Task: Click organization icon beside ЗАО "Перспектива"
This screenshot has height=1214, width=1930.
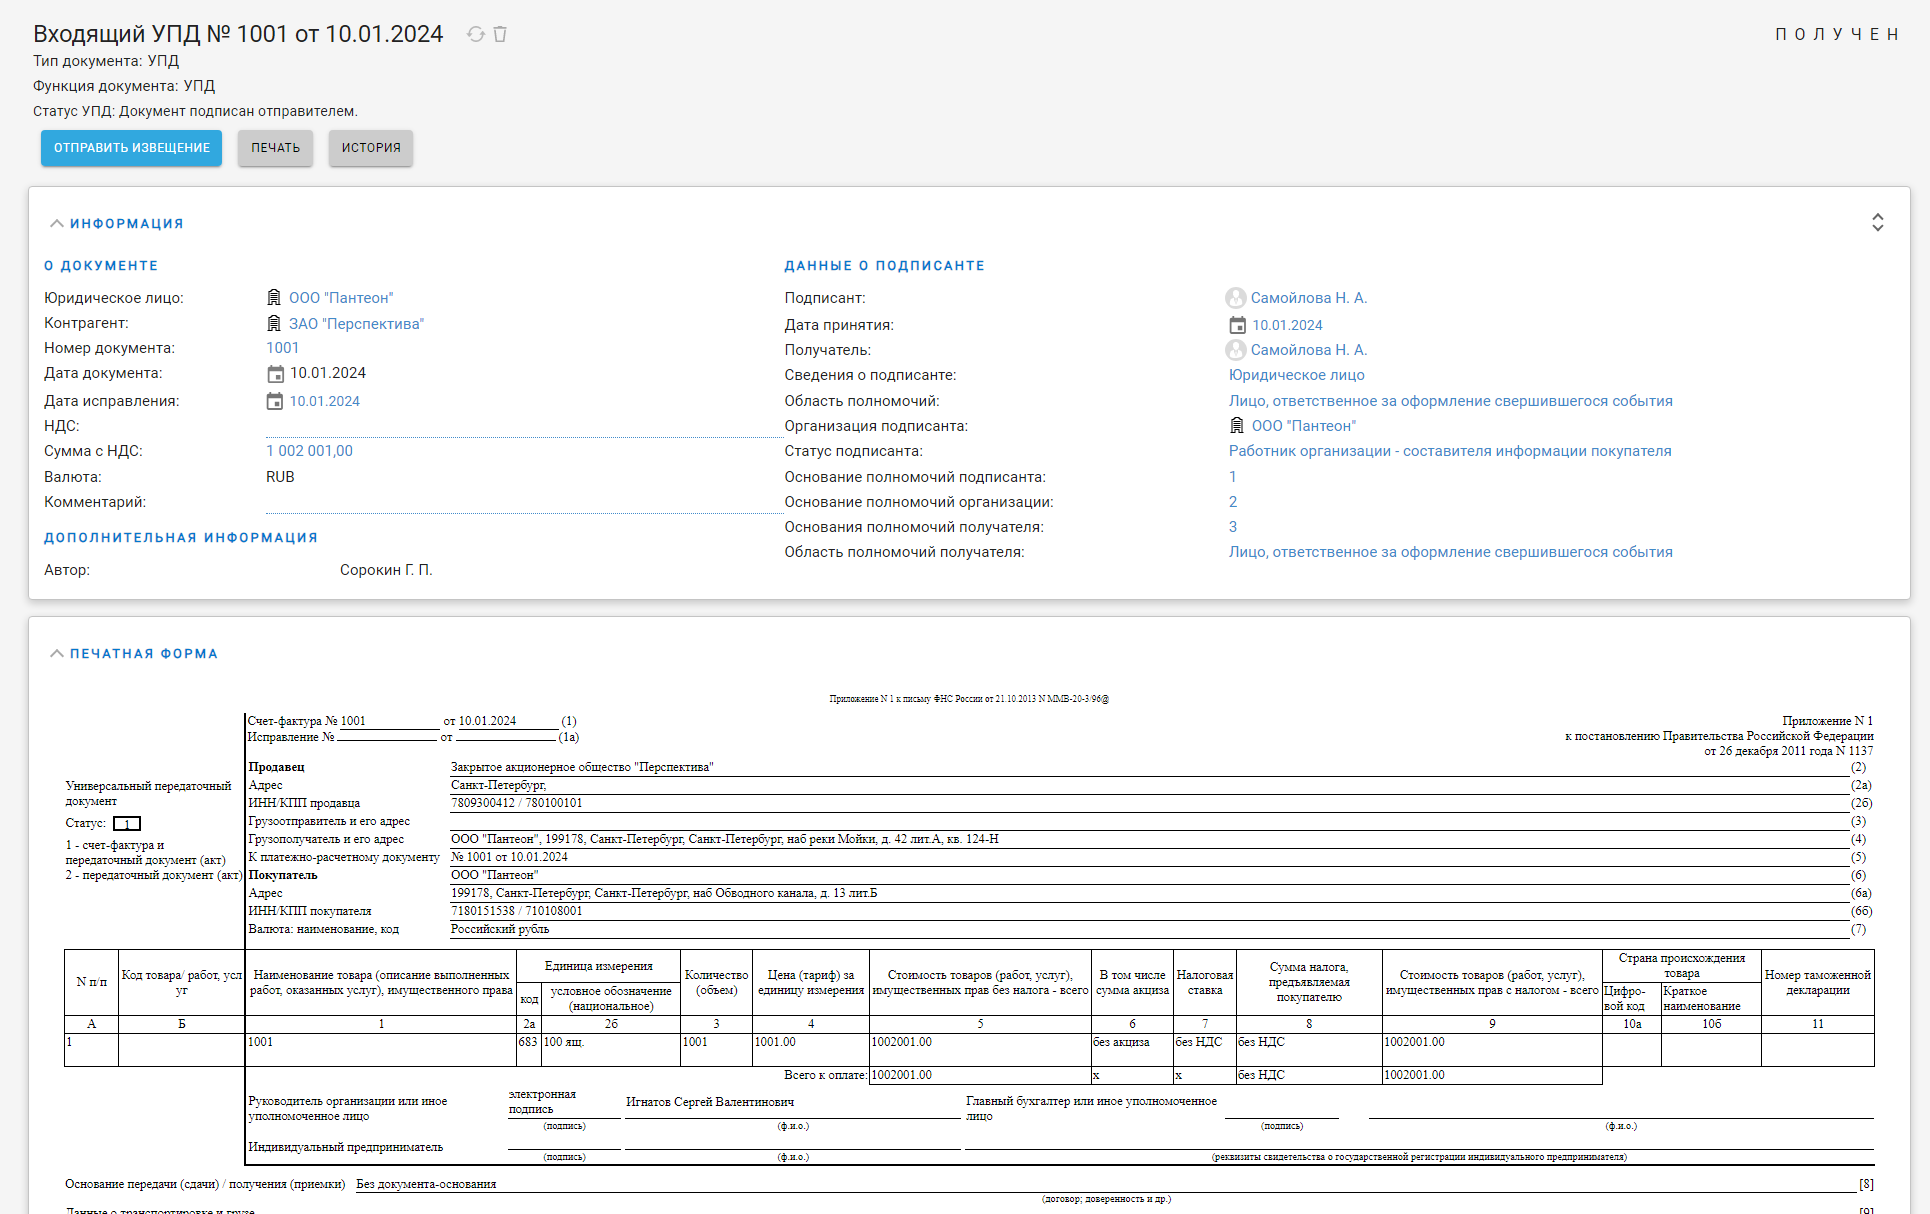Action: pyautogui.click(x=274, y=323)
